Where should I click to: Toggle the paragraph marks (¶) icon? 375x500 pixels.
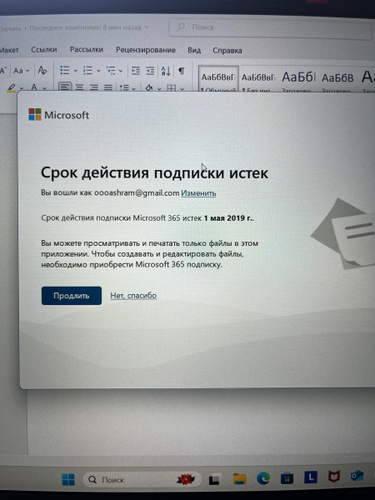tap(181, 71)
